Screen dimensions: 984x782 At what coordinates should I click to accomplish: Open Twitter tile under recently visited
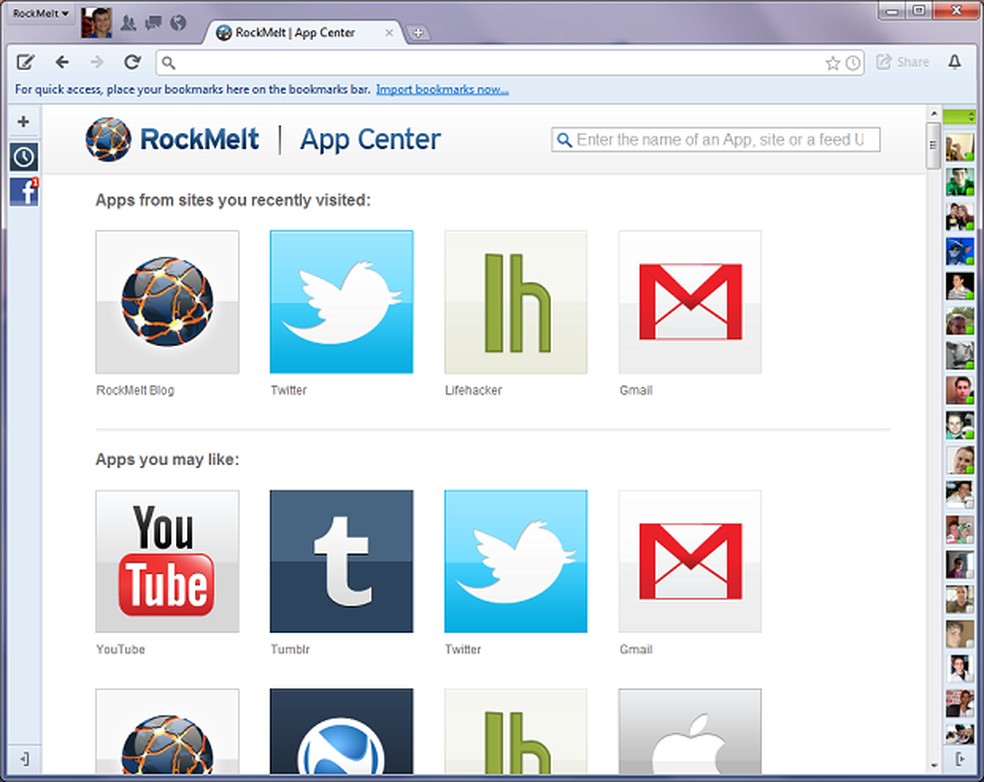341,302
